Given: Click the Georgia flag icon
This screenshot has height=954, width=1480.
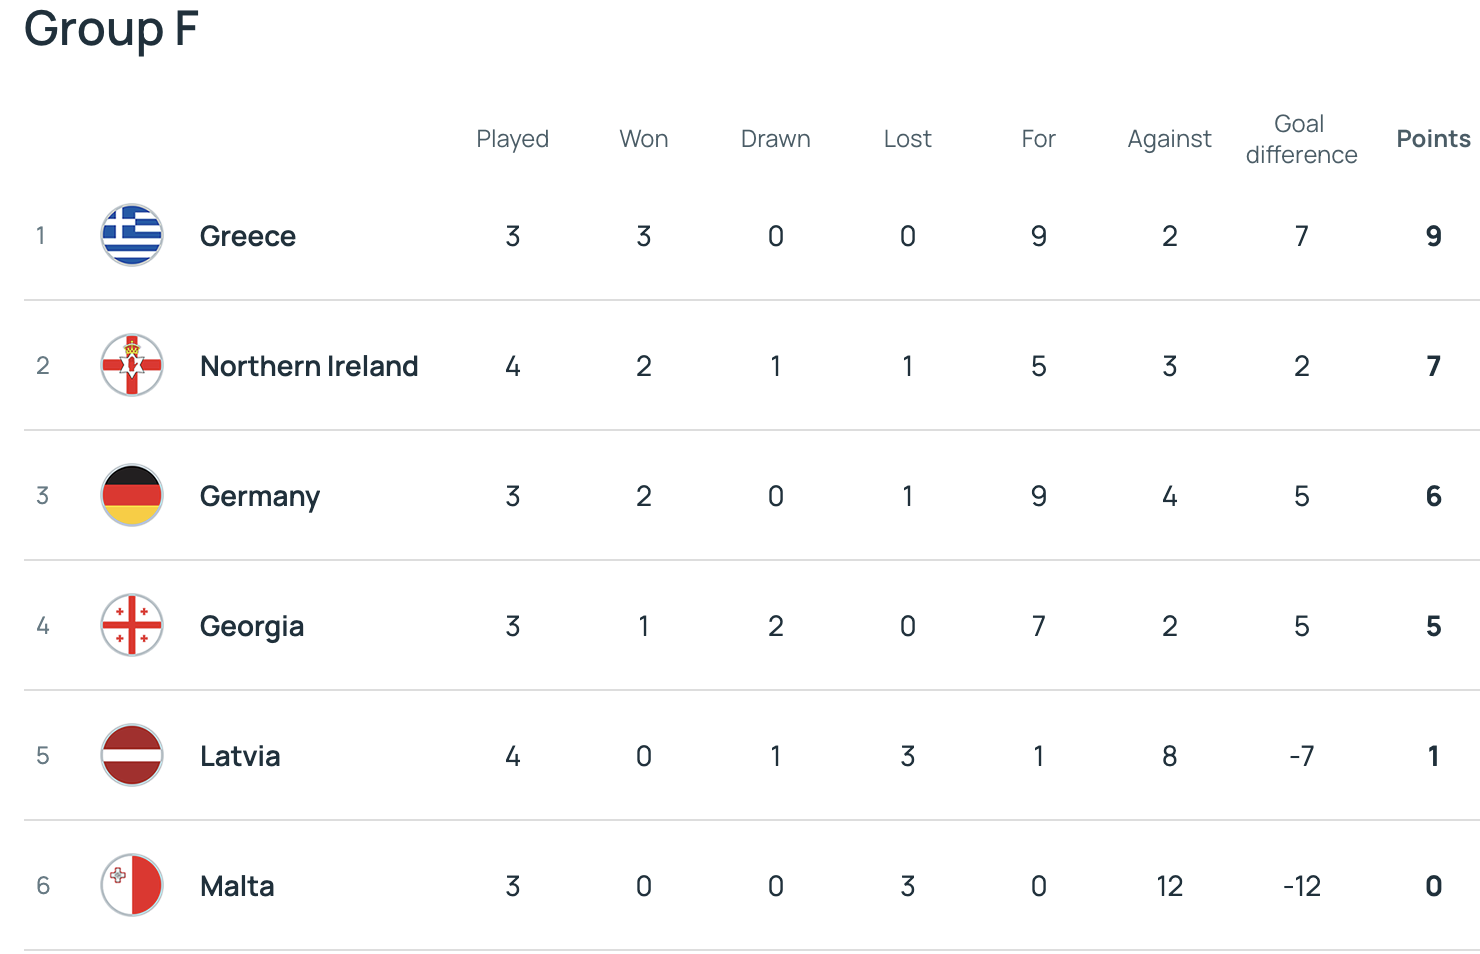Looking at the screenshot, I should coord(132,625).
